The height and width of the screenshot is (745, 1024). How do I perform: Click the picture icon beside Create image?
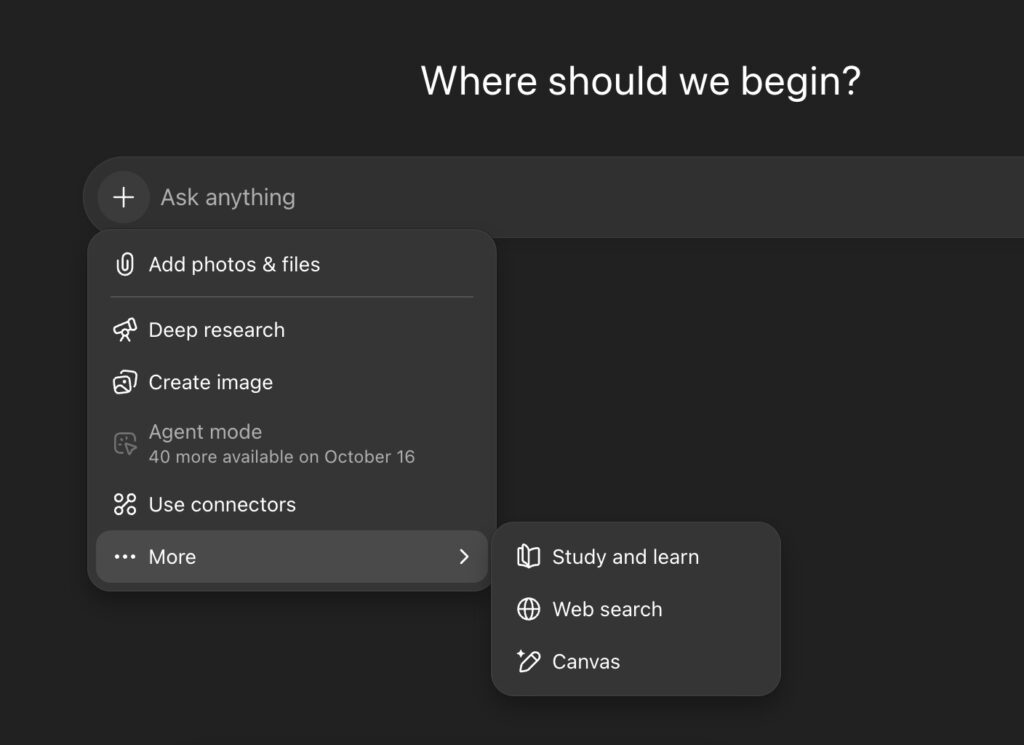pyautogui.click(x=125, y=382)
